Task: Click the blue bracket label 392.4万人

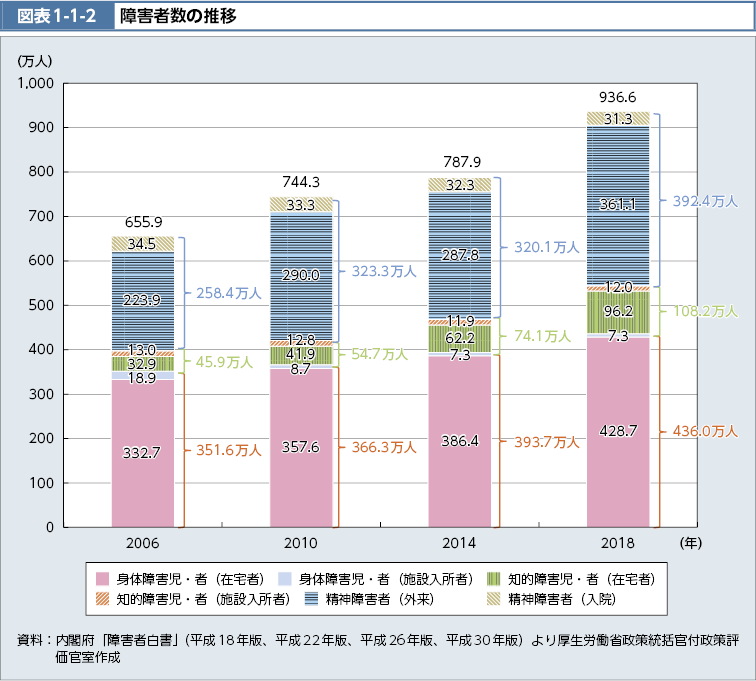Action: [x=705, y=201]
